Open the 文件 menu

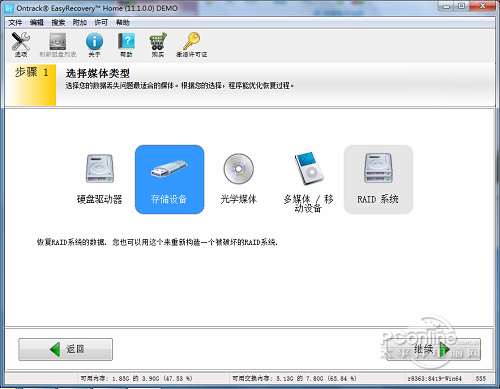pyautogui.click(x=15, y=23)
